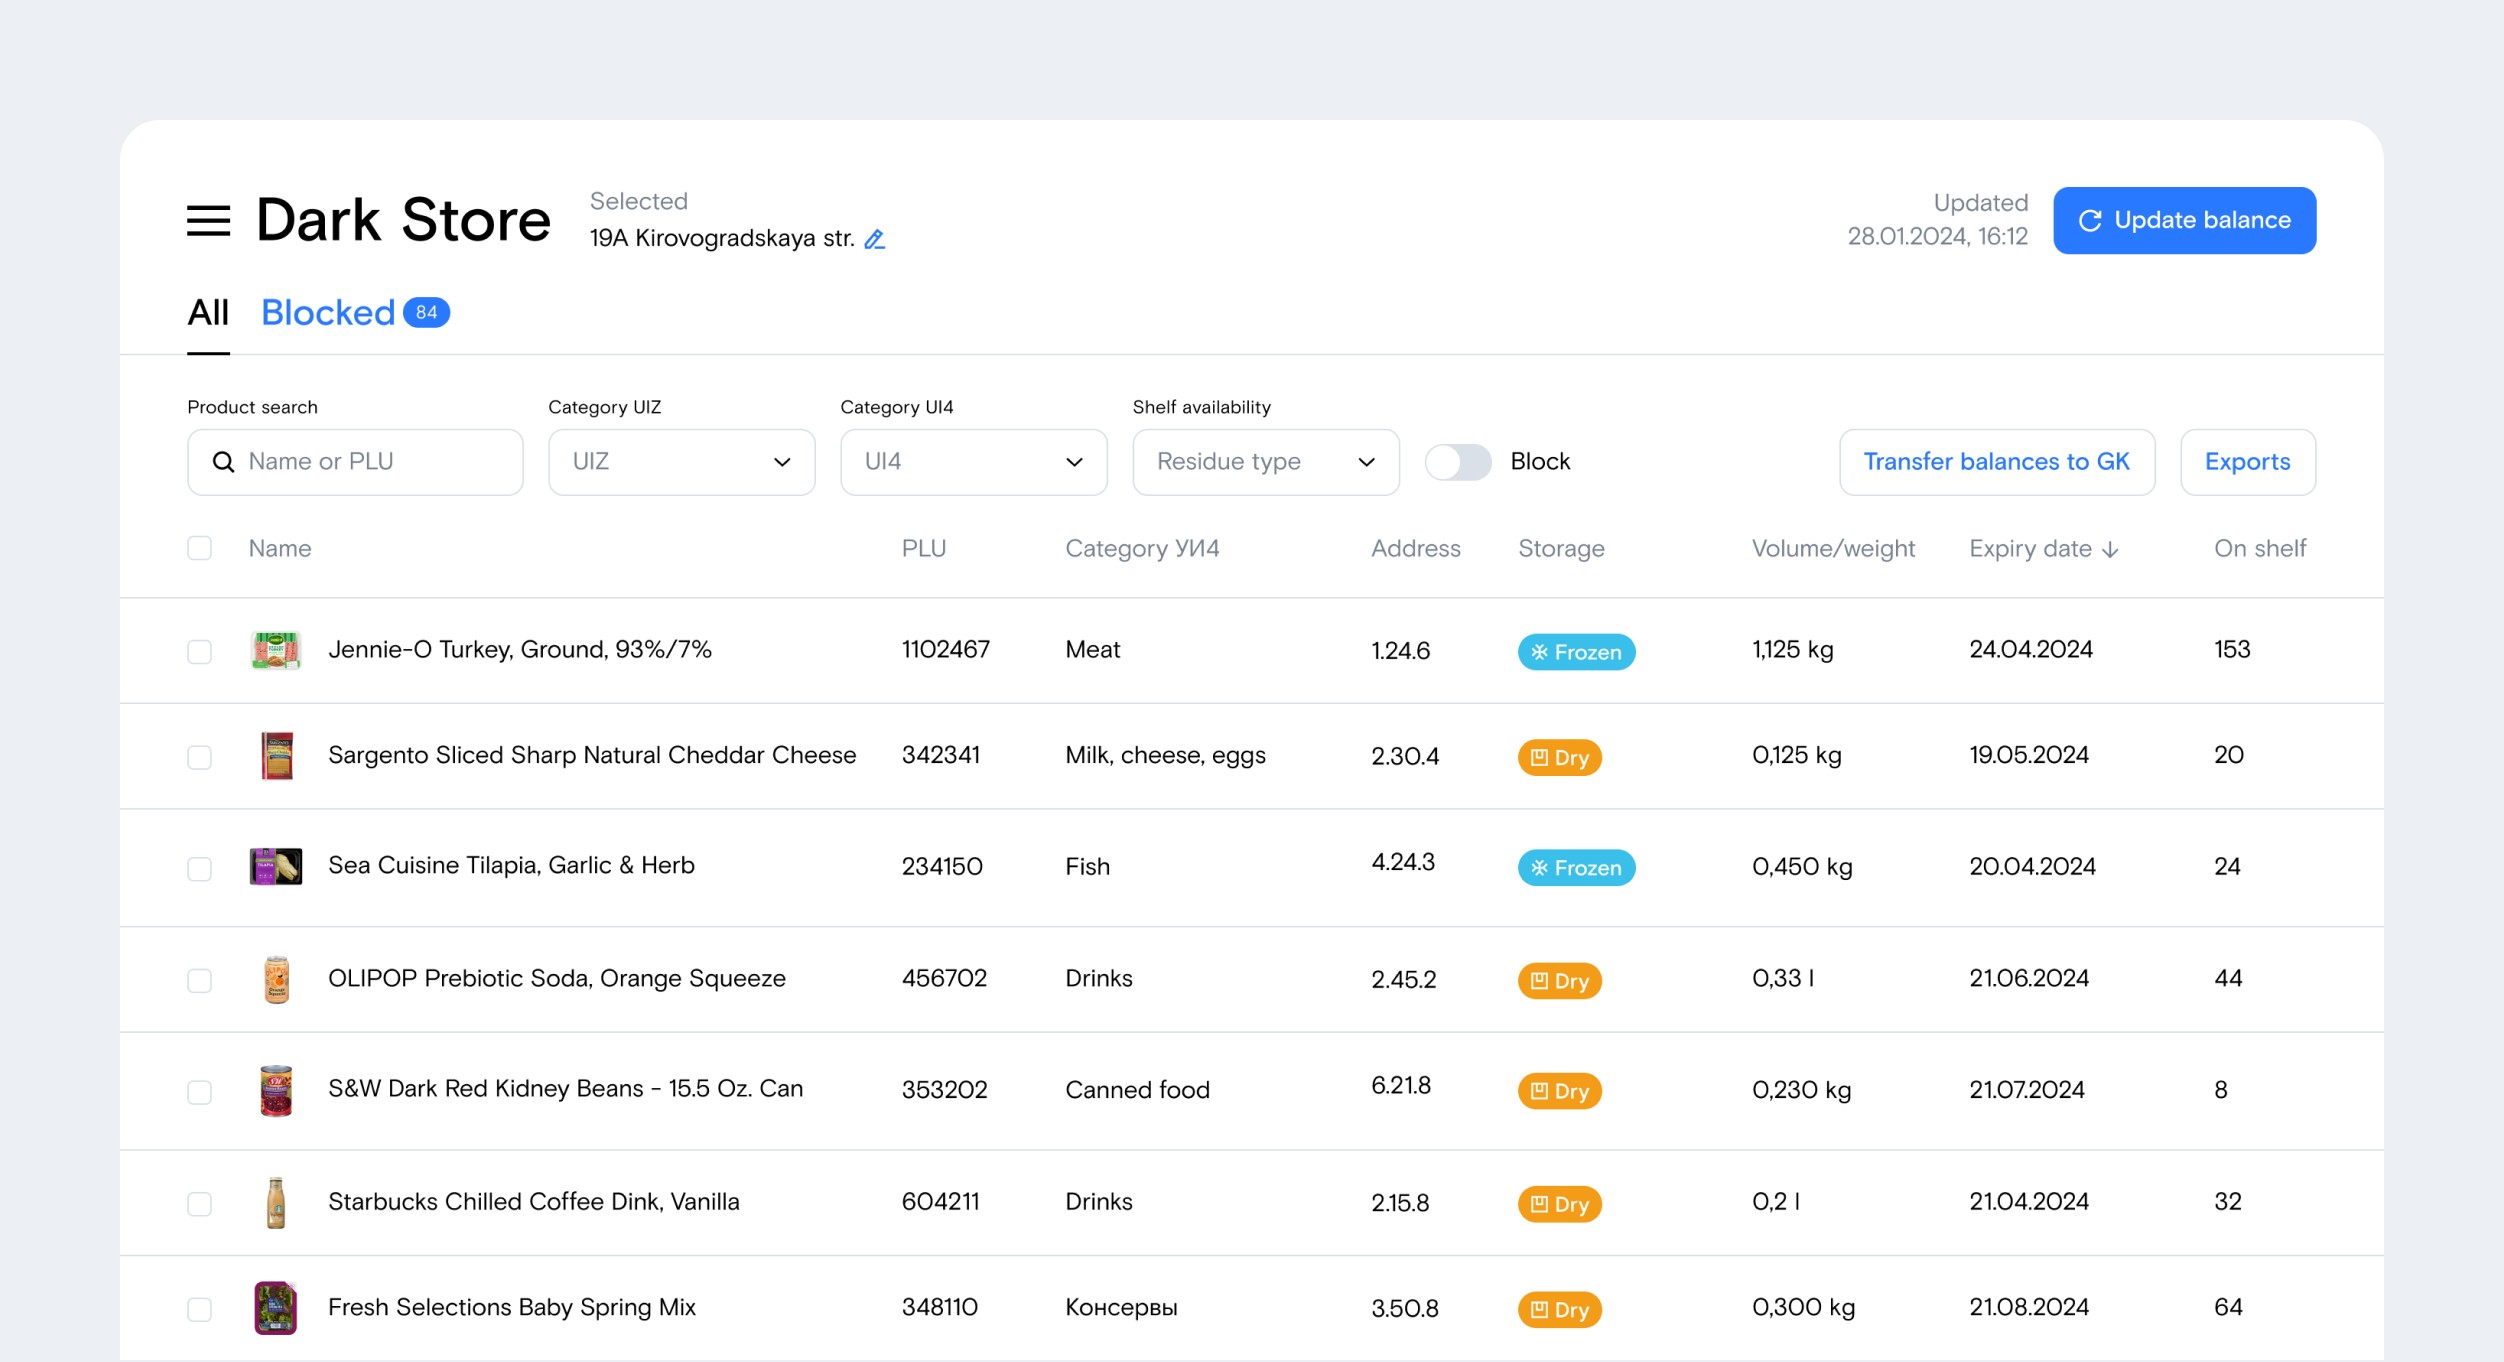Click Frozen badge on Jennie-O Turkey row
The image size is (2504, 1362).
[x=1576, y=652]
